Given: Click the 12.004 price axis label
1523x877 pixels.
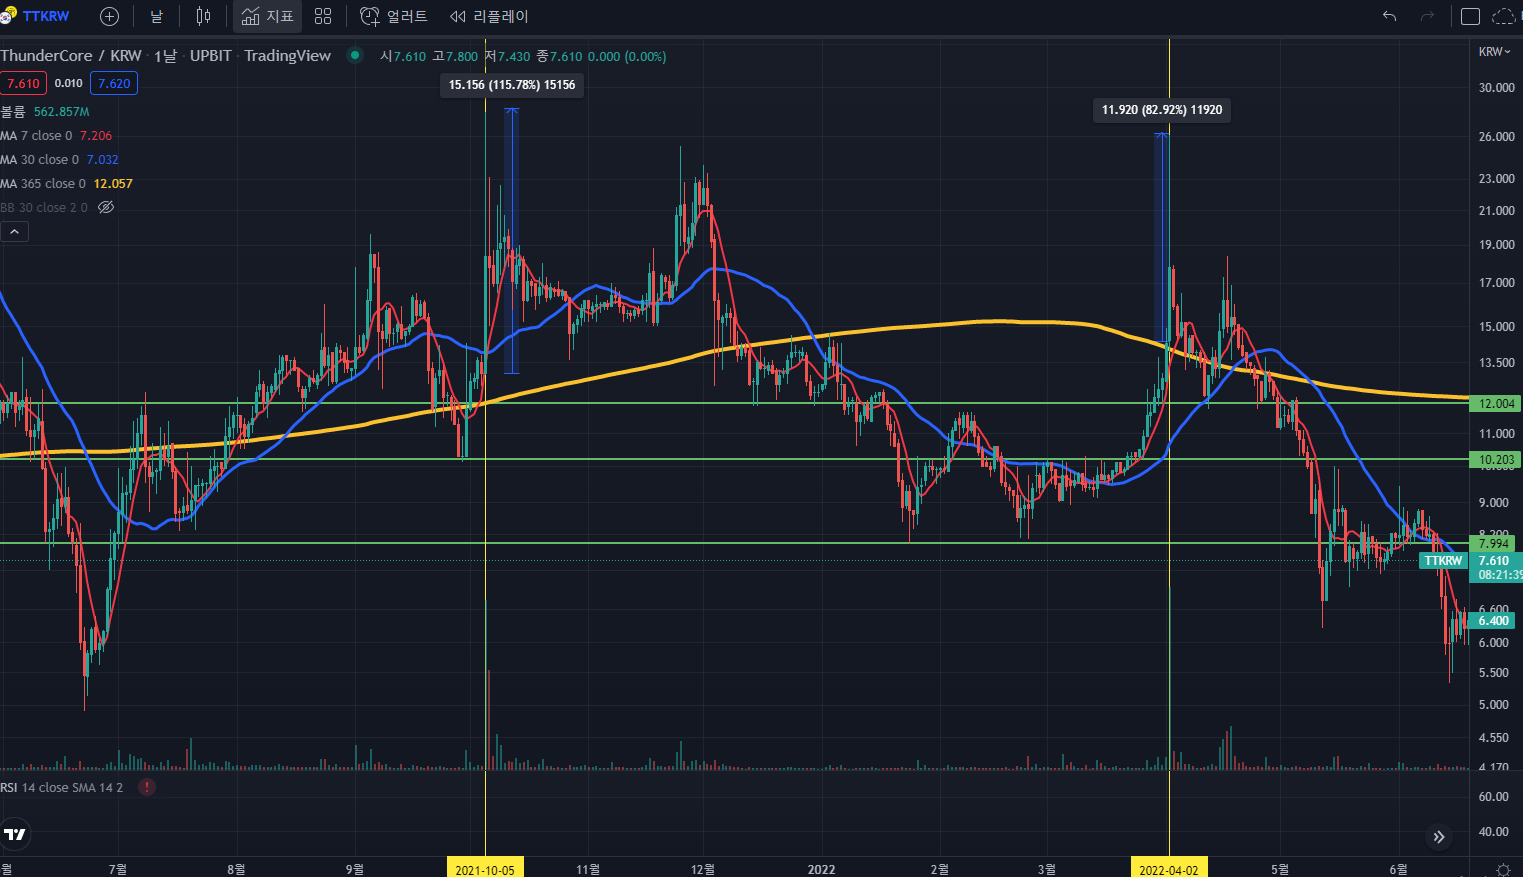Looking at the screenshot, I should pos(1495,404).
